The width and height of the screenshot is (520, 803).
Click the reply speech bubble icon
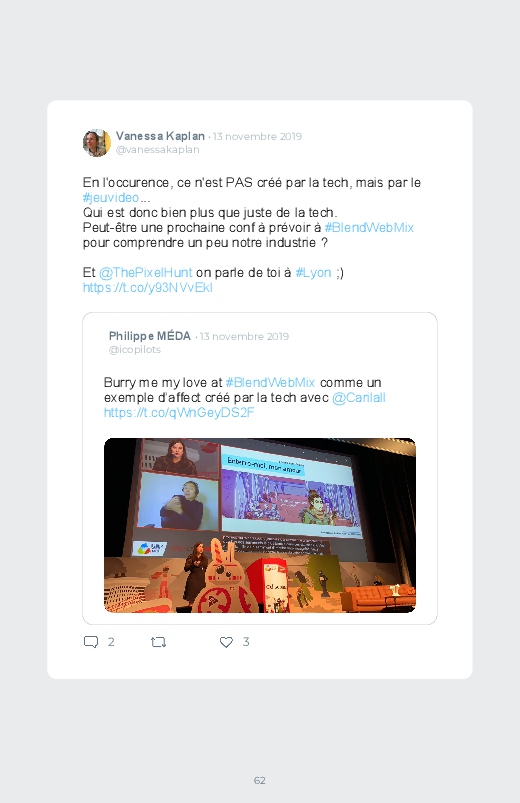[x=91, y=642]
